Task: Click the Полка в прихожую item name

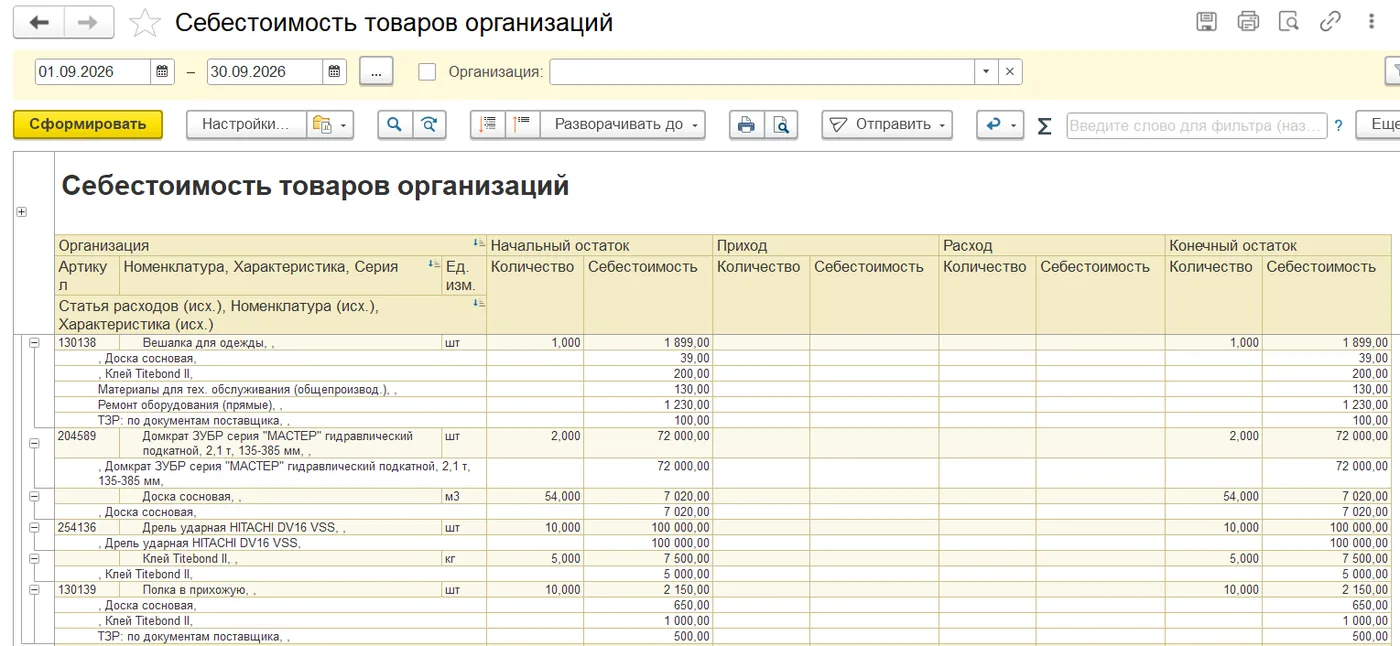Action: (198, 590)
